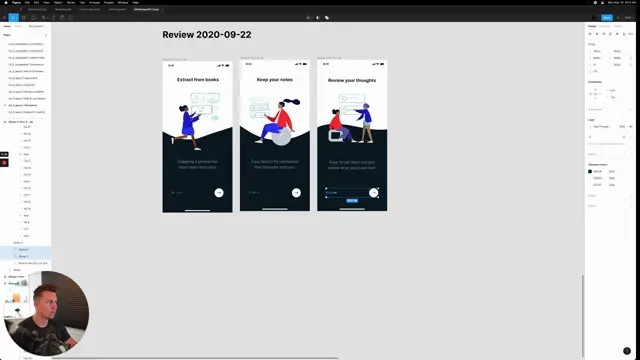This screenshot has height=360, width=640.
Task: Open the Edit menu
Action: [36, 2]
